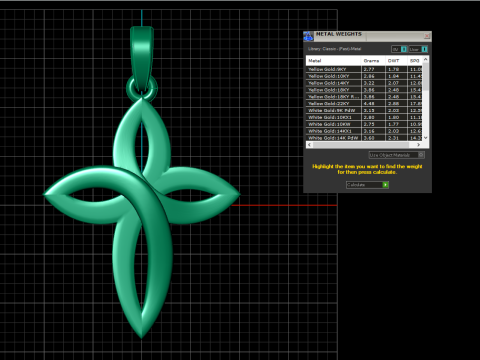Screen dimensions: 480x360
Task: Select the White Gold:9K PdW row
Action: click(x=364, y=110)
